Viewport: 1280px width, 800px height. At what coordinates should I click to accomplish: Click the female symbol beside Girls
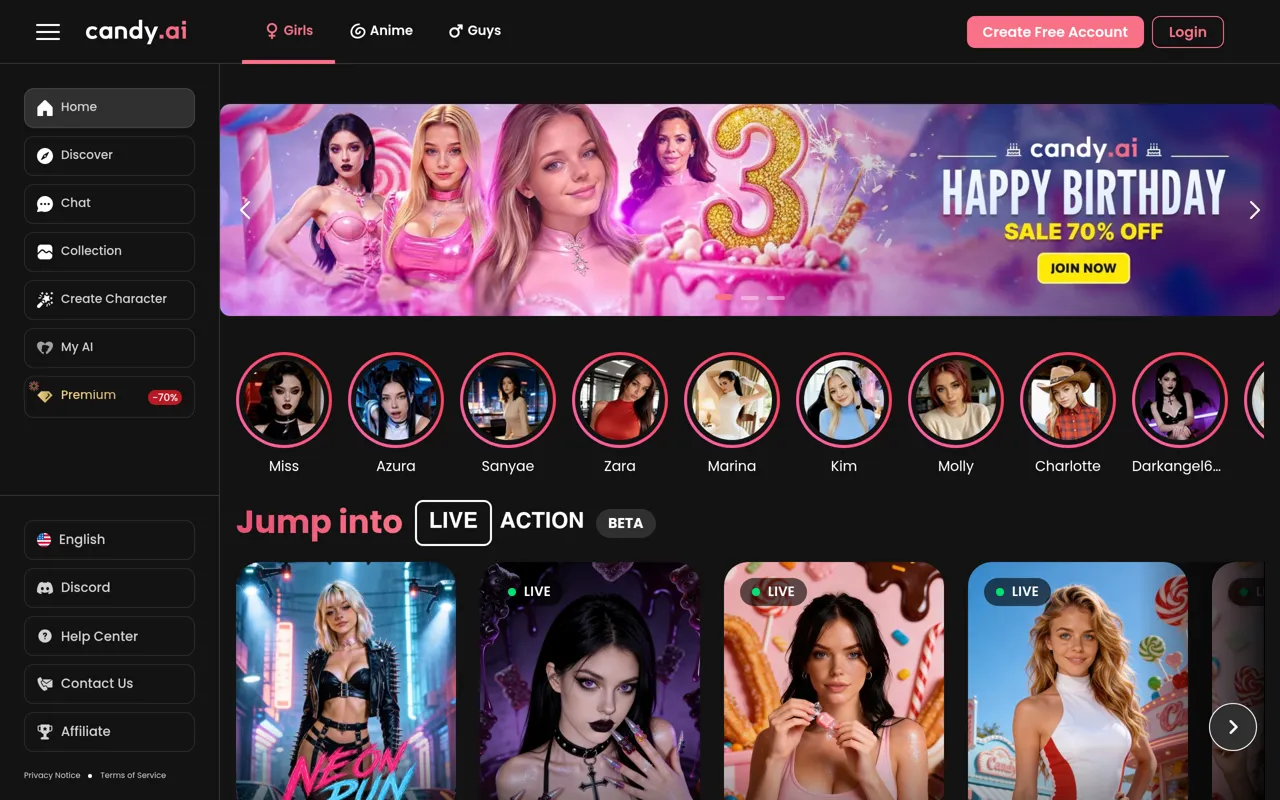(x=271, y=31)
